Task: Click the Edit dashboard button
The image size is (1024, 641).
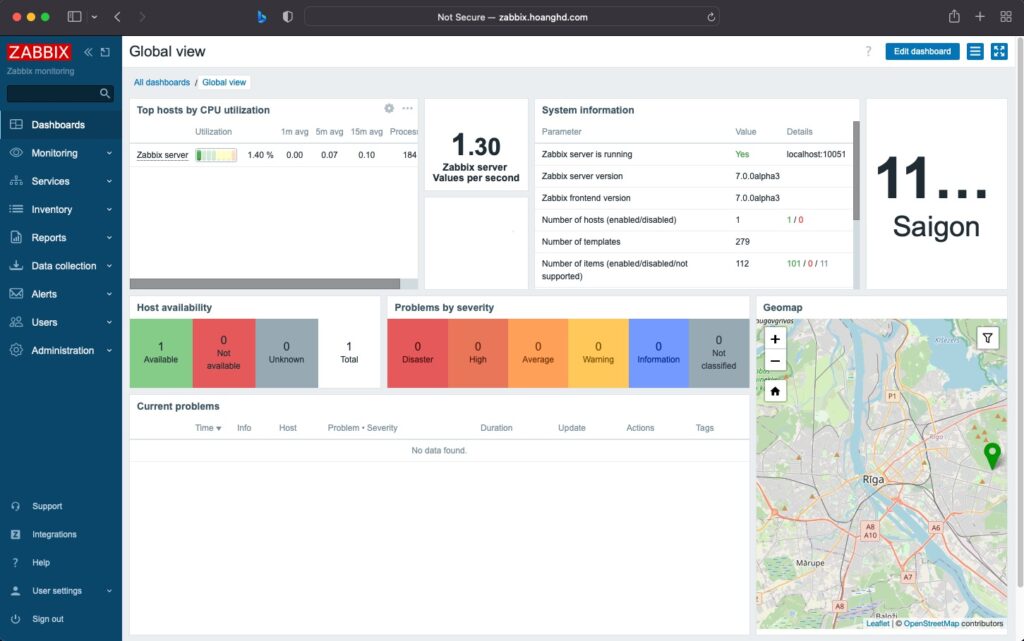Action: point(922,52)
